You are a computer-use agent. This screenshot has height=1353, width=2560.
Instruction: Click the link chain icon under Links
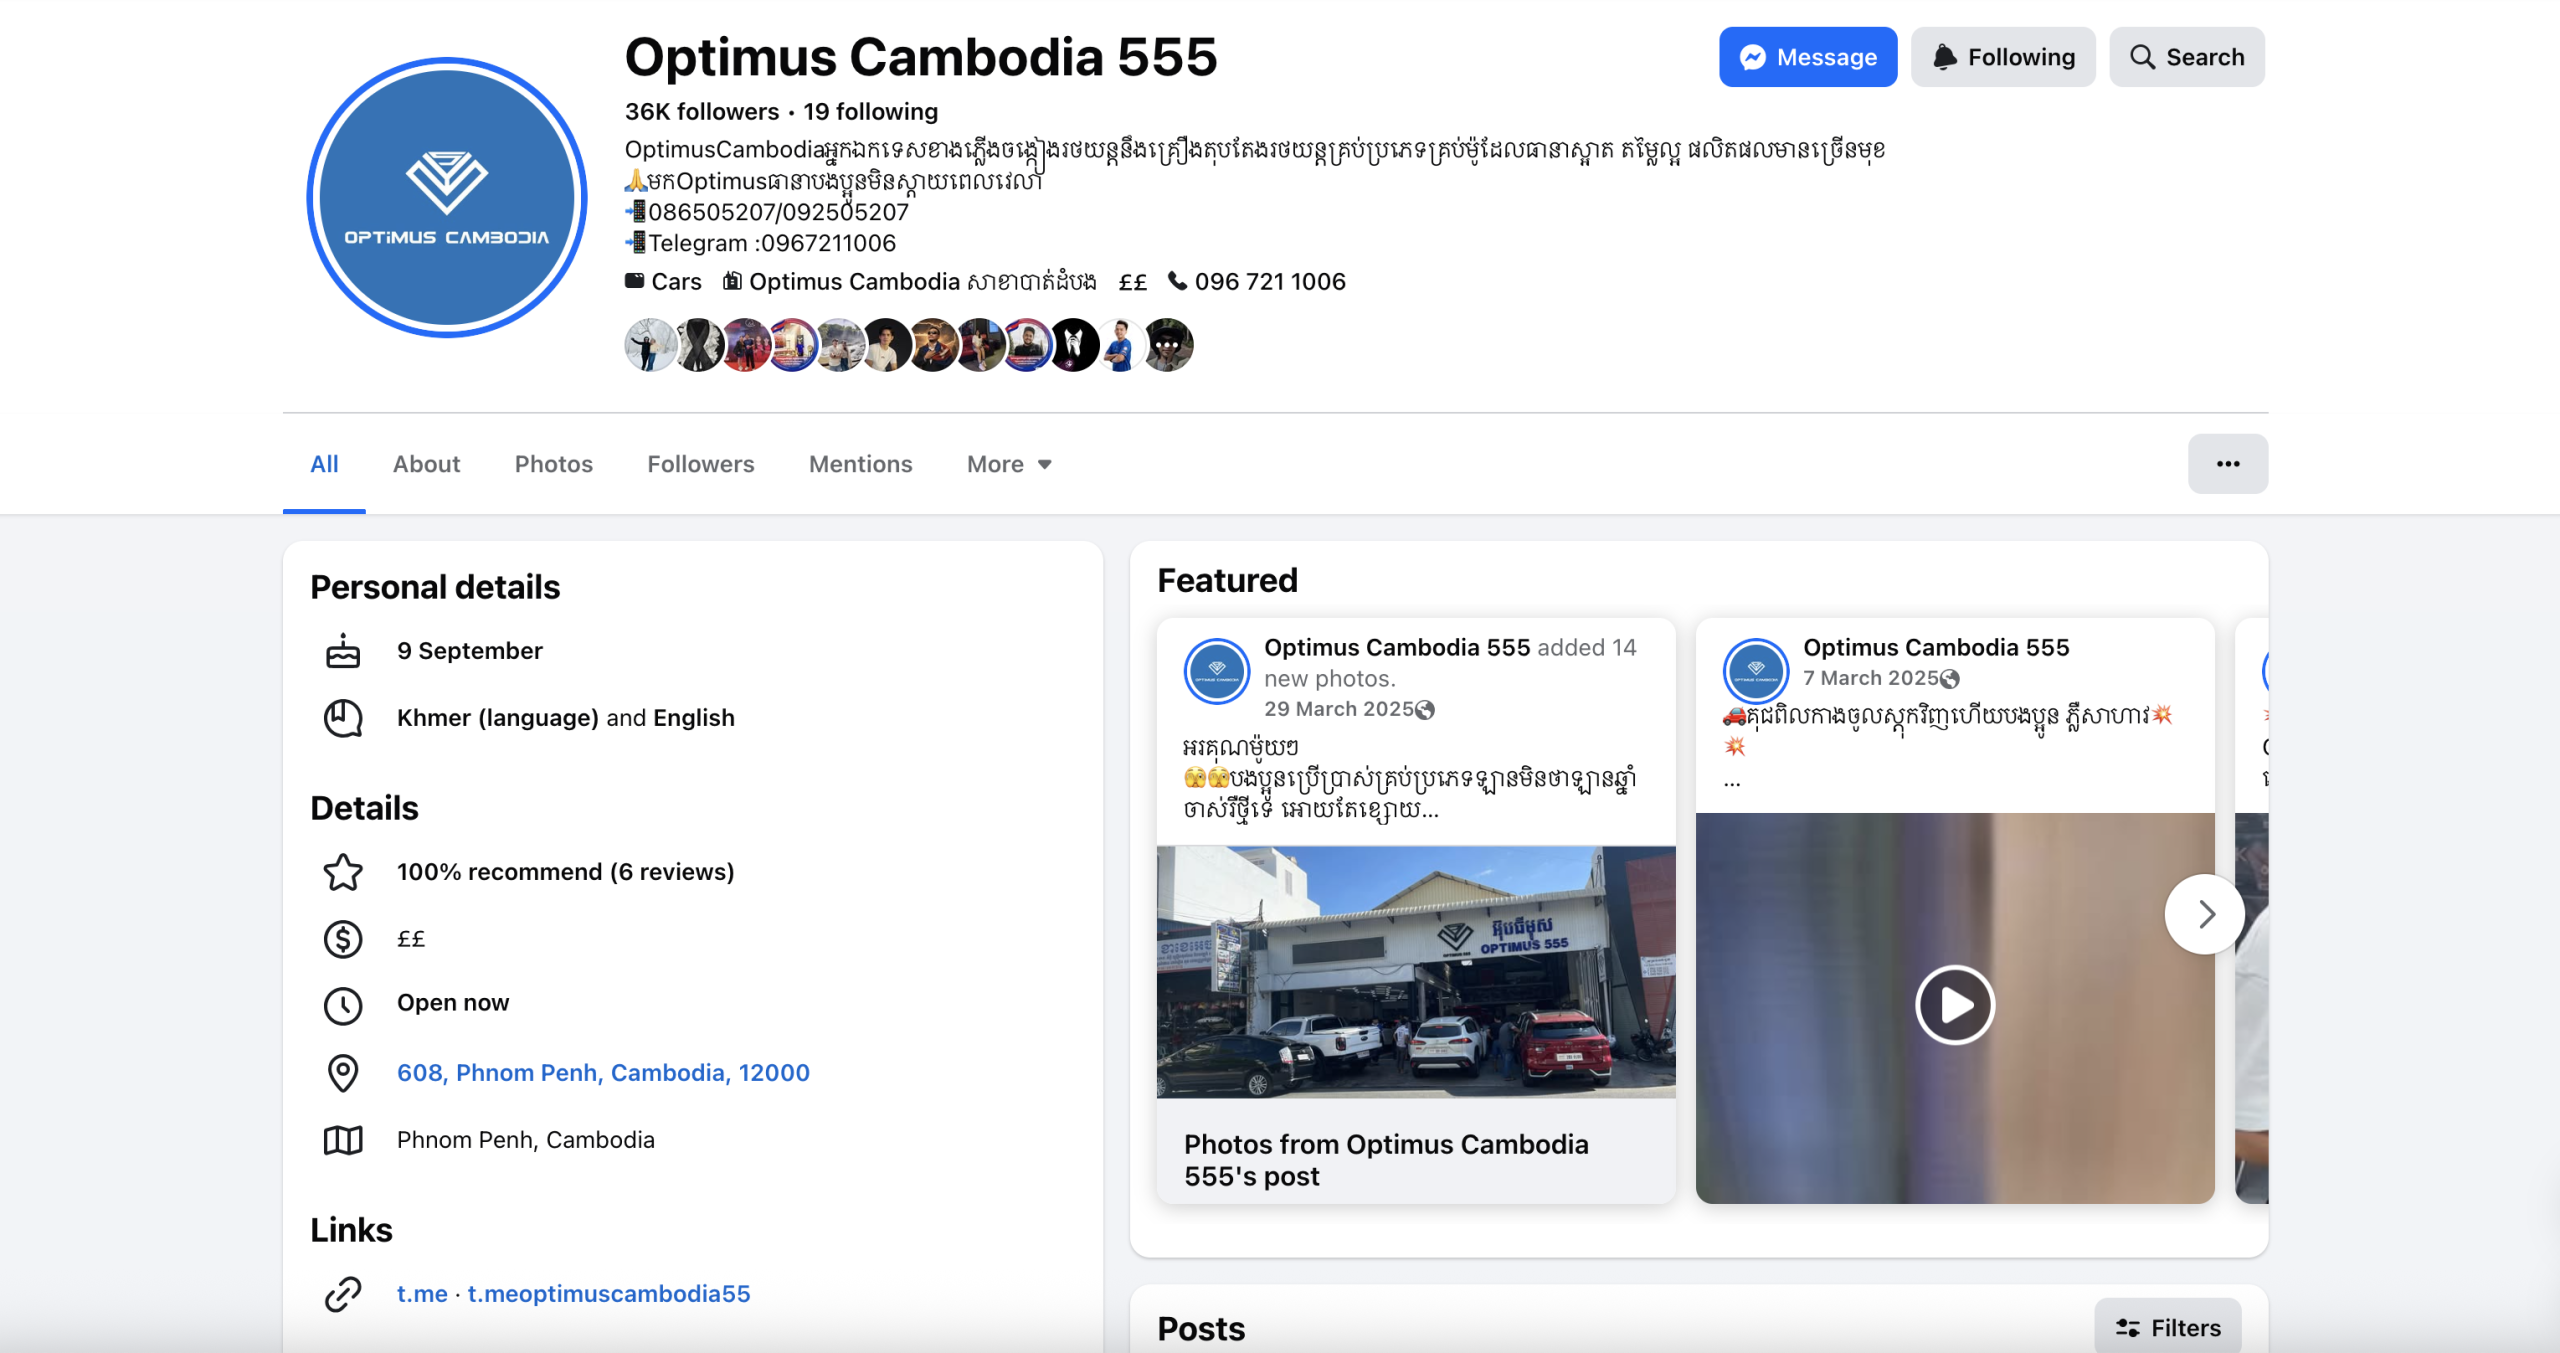click(343, 1294)
